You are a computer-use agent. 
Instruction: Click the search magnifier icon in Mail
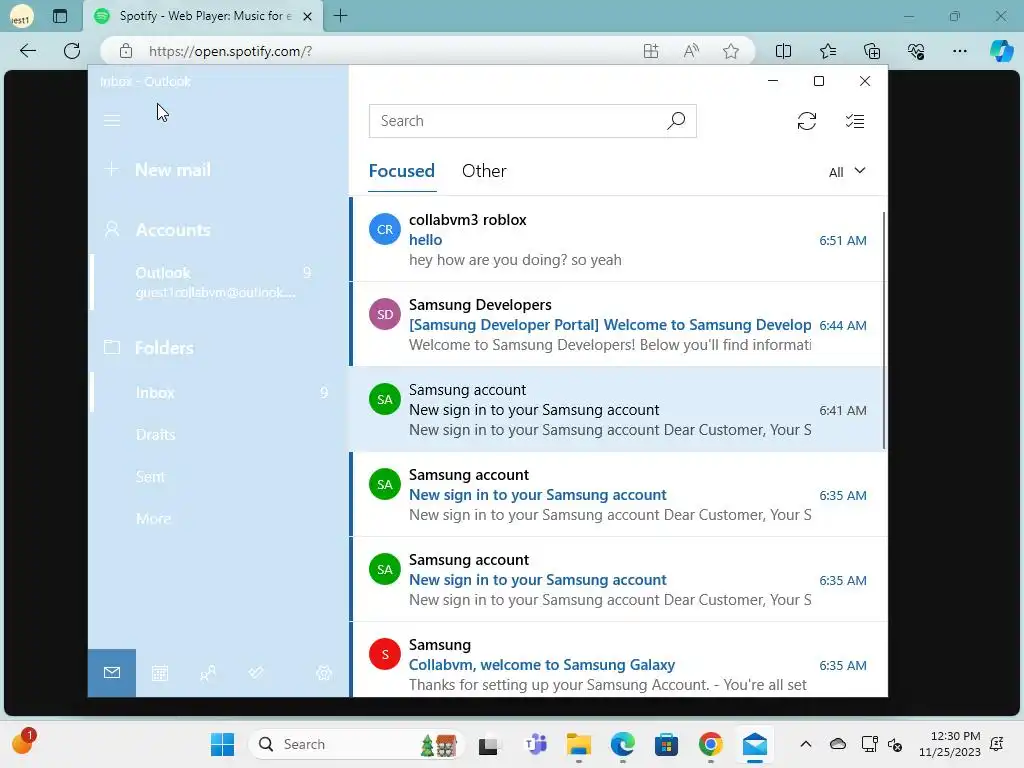pyautogui.click(x=676, y=121)
